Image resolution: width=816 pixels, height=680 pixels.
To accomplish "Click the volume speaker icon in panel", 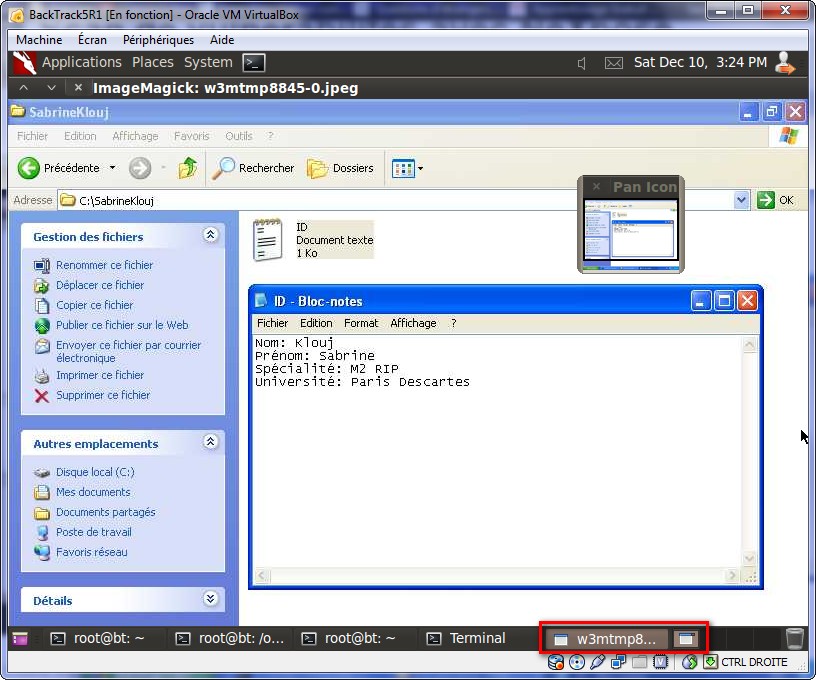I will 582,63.
